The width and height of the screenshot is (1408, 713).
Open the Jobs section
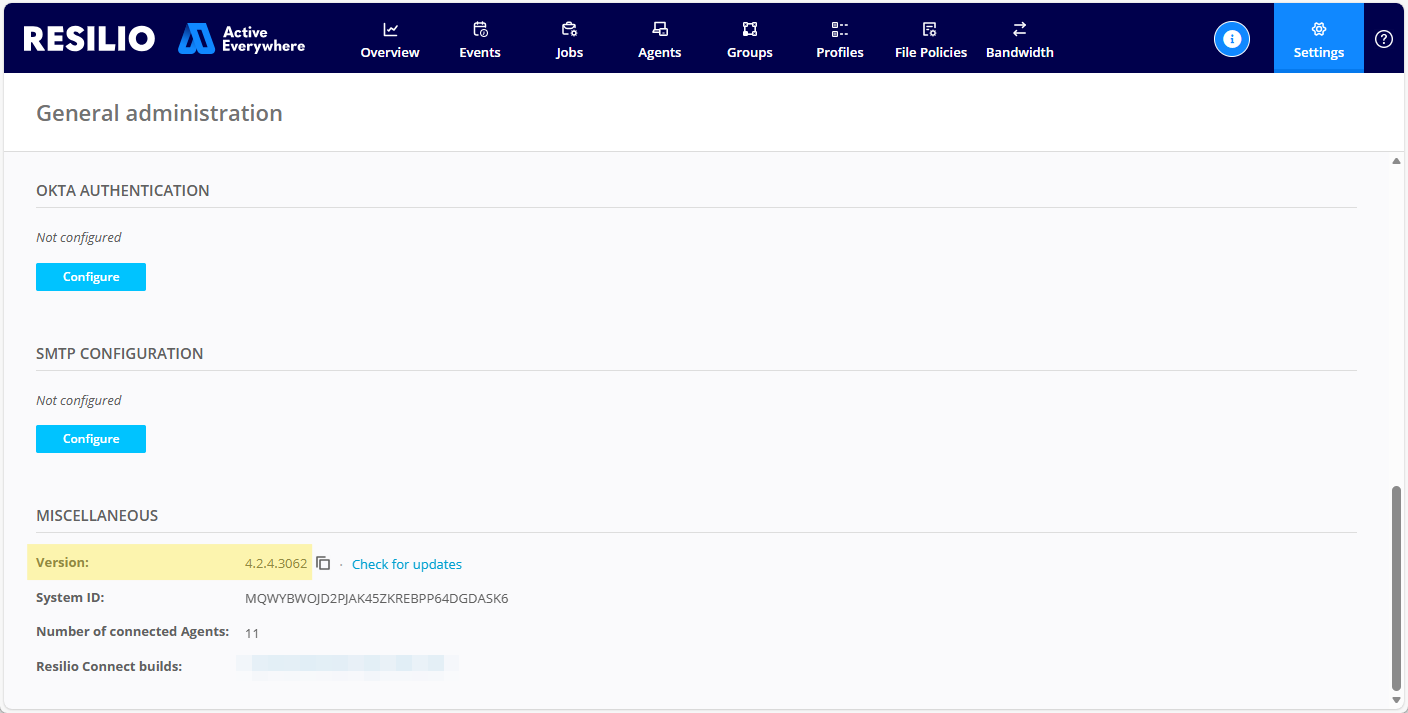(569, 40)
